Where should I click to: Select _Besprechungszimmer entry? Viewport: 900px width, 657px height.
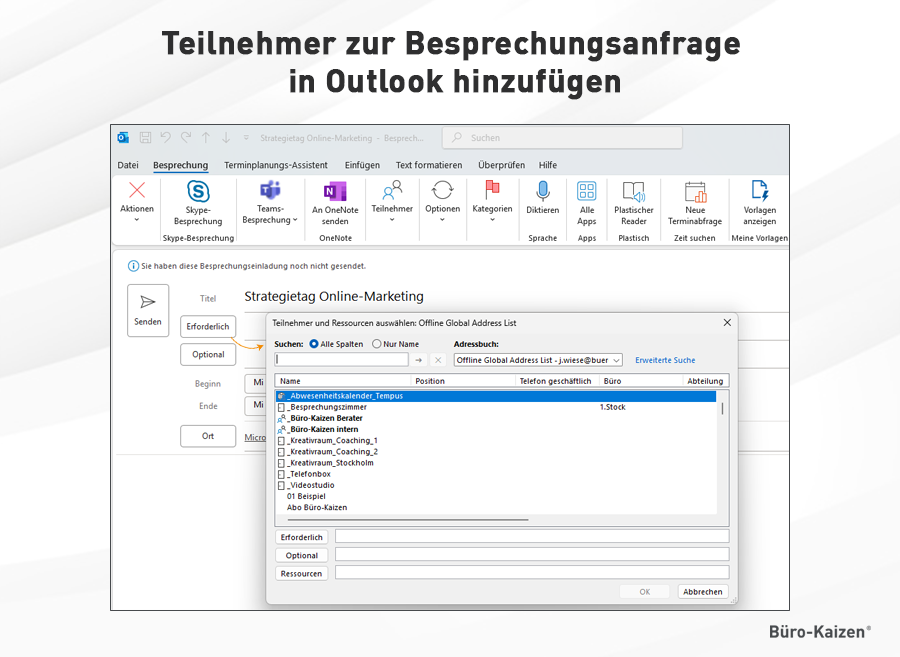coord(496,407)
